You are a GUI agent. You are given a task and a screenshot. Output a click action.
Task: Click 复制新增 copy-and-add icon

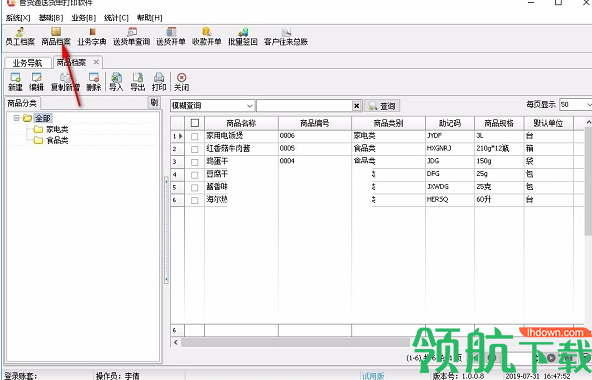point(65,82)
